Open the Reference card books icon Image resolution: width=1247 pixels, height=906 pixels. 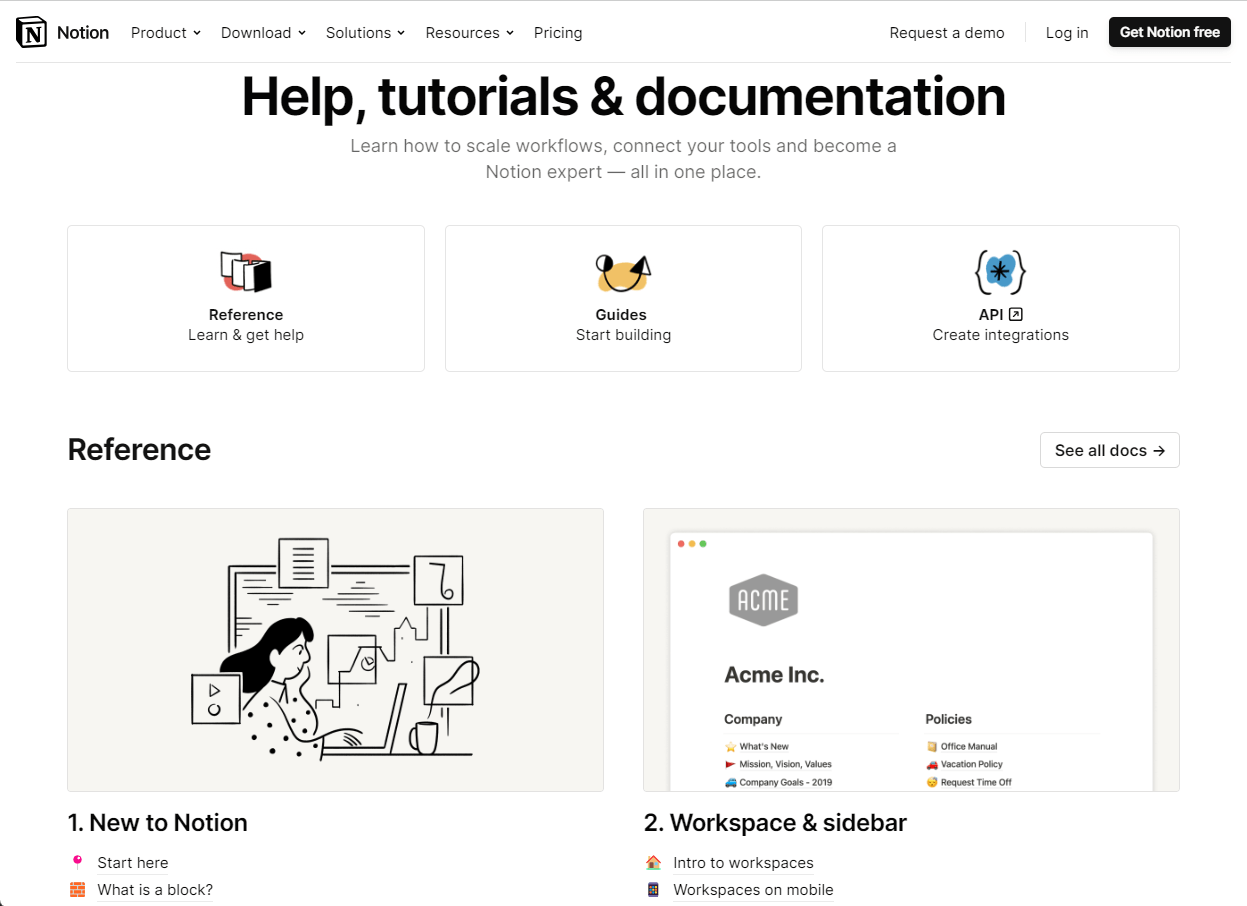tap(246, 271)
